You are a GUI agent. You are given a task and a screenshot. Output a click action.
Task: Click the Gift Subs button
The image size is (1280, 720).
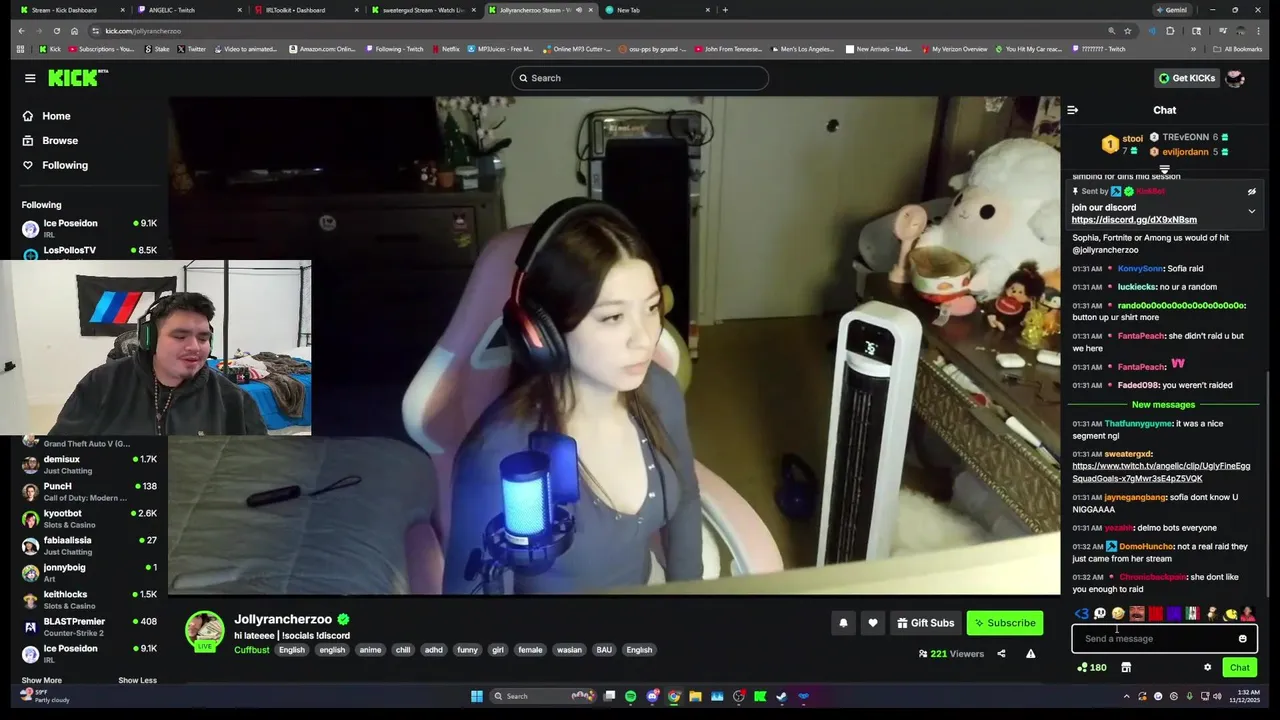tap(925, 623)
